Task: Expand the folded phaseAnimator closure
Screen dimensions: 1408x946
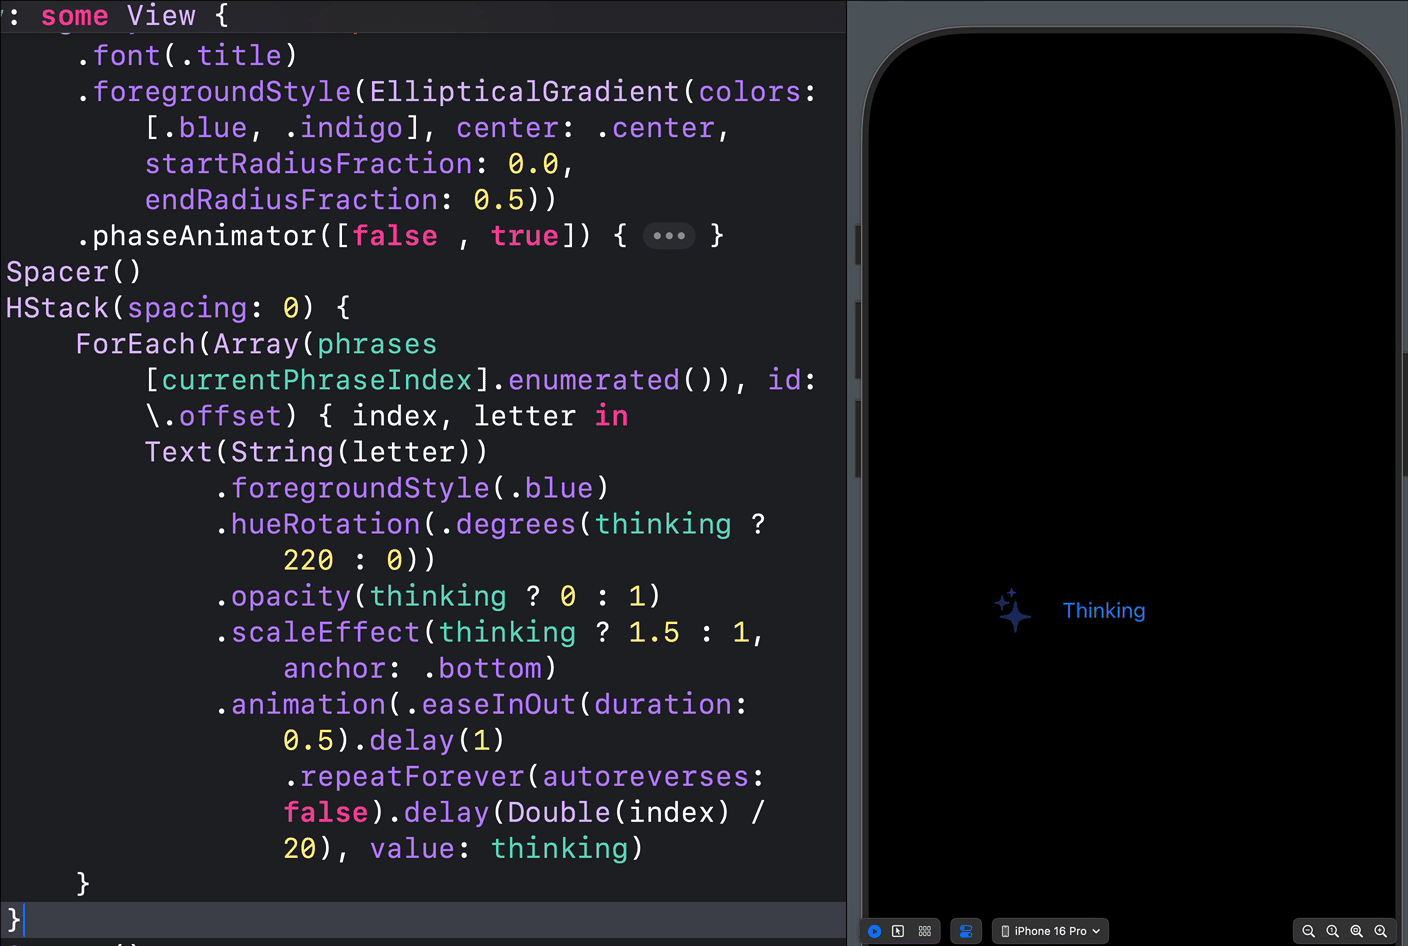Action: (669, 236)
